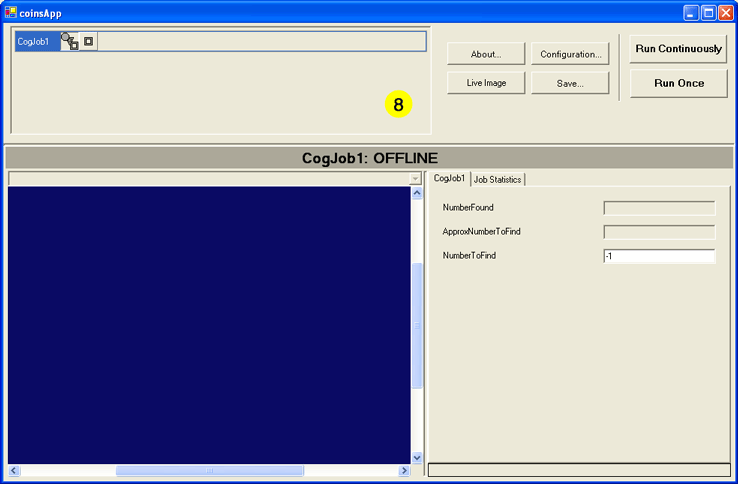The image size is (738, 484).
Task: Click the coinsApp title bar icon
Action: click(10, 12)
